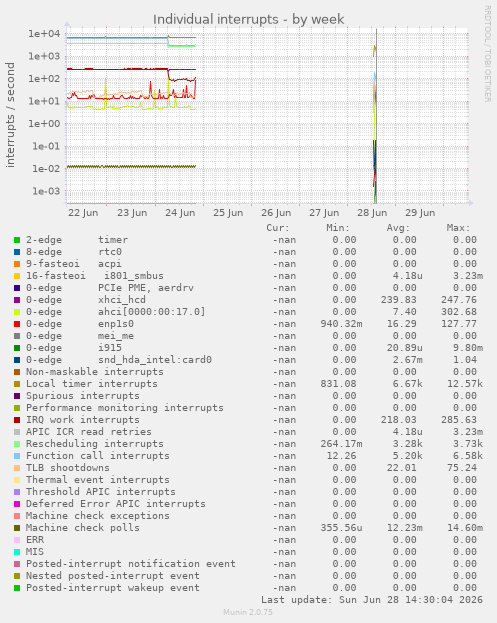
Task: Click the green swatch beside 2-edge timer
Action: pos(17,240)
